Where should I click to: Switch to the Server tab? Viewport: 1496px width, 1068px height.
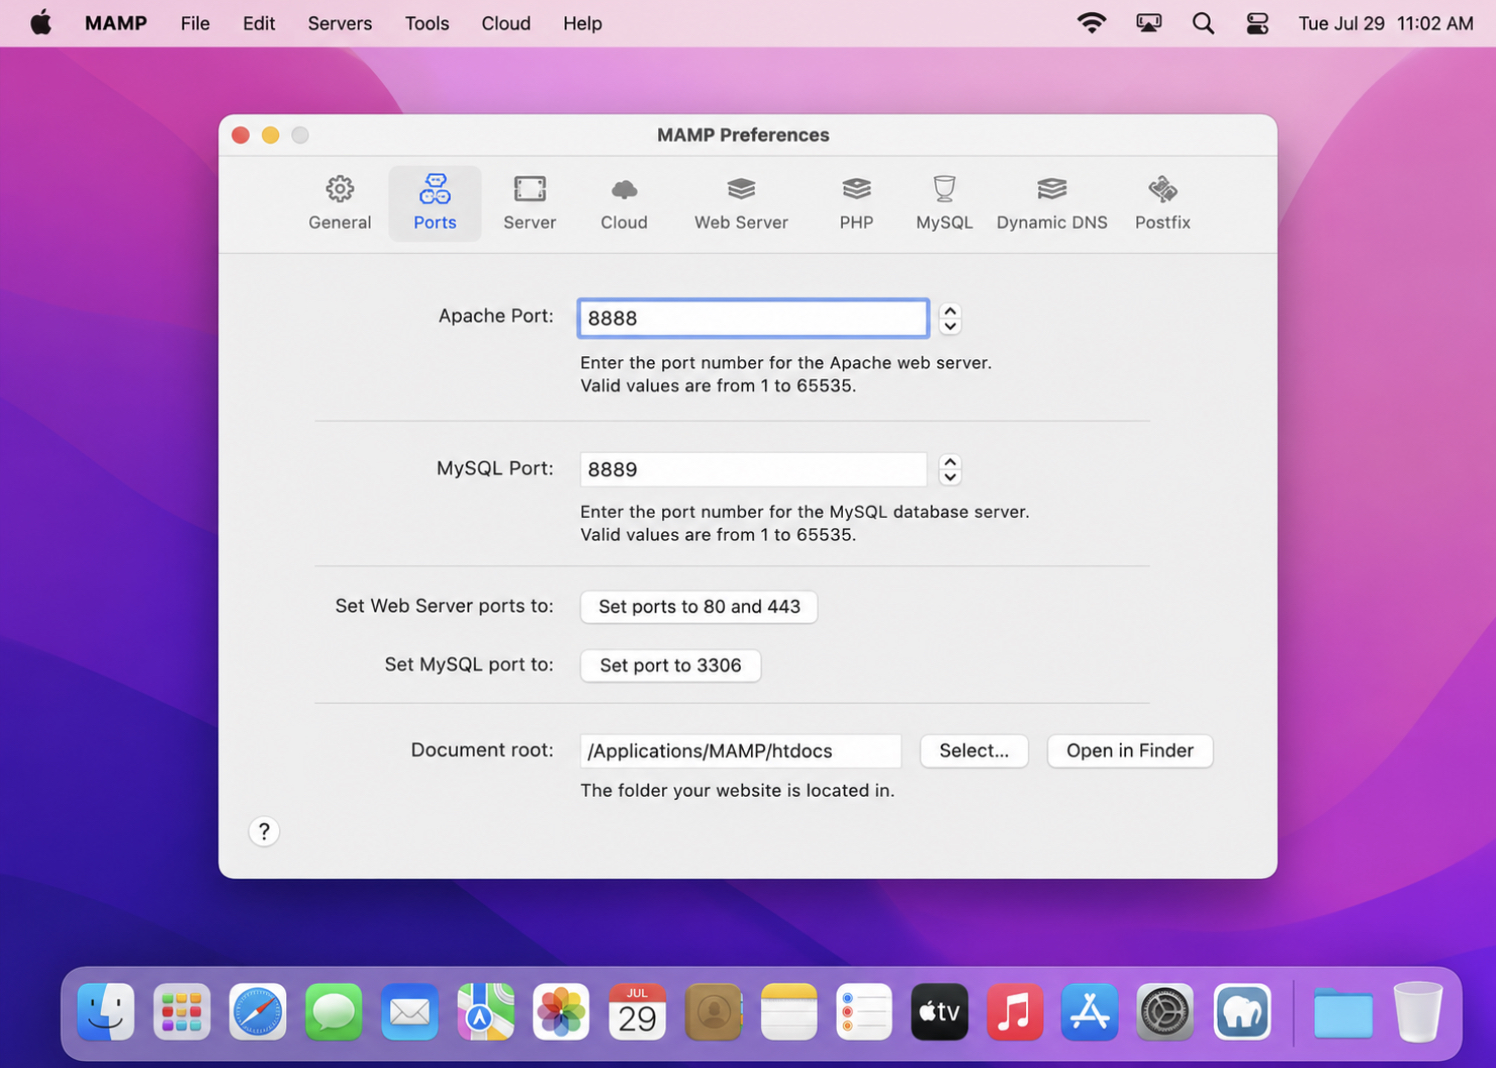click(x=529, y=203)
